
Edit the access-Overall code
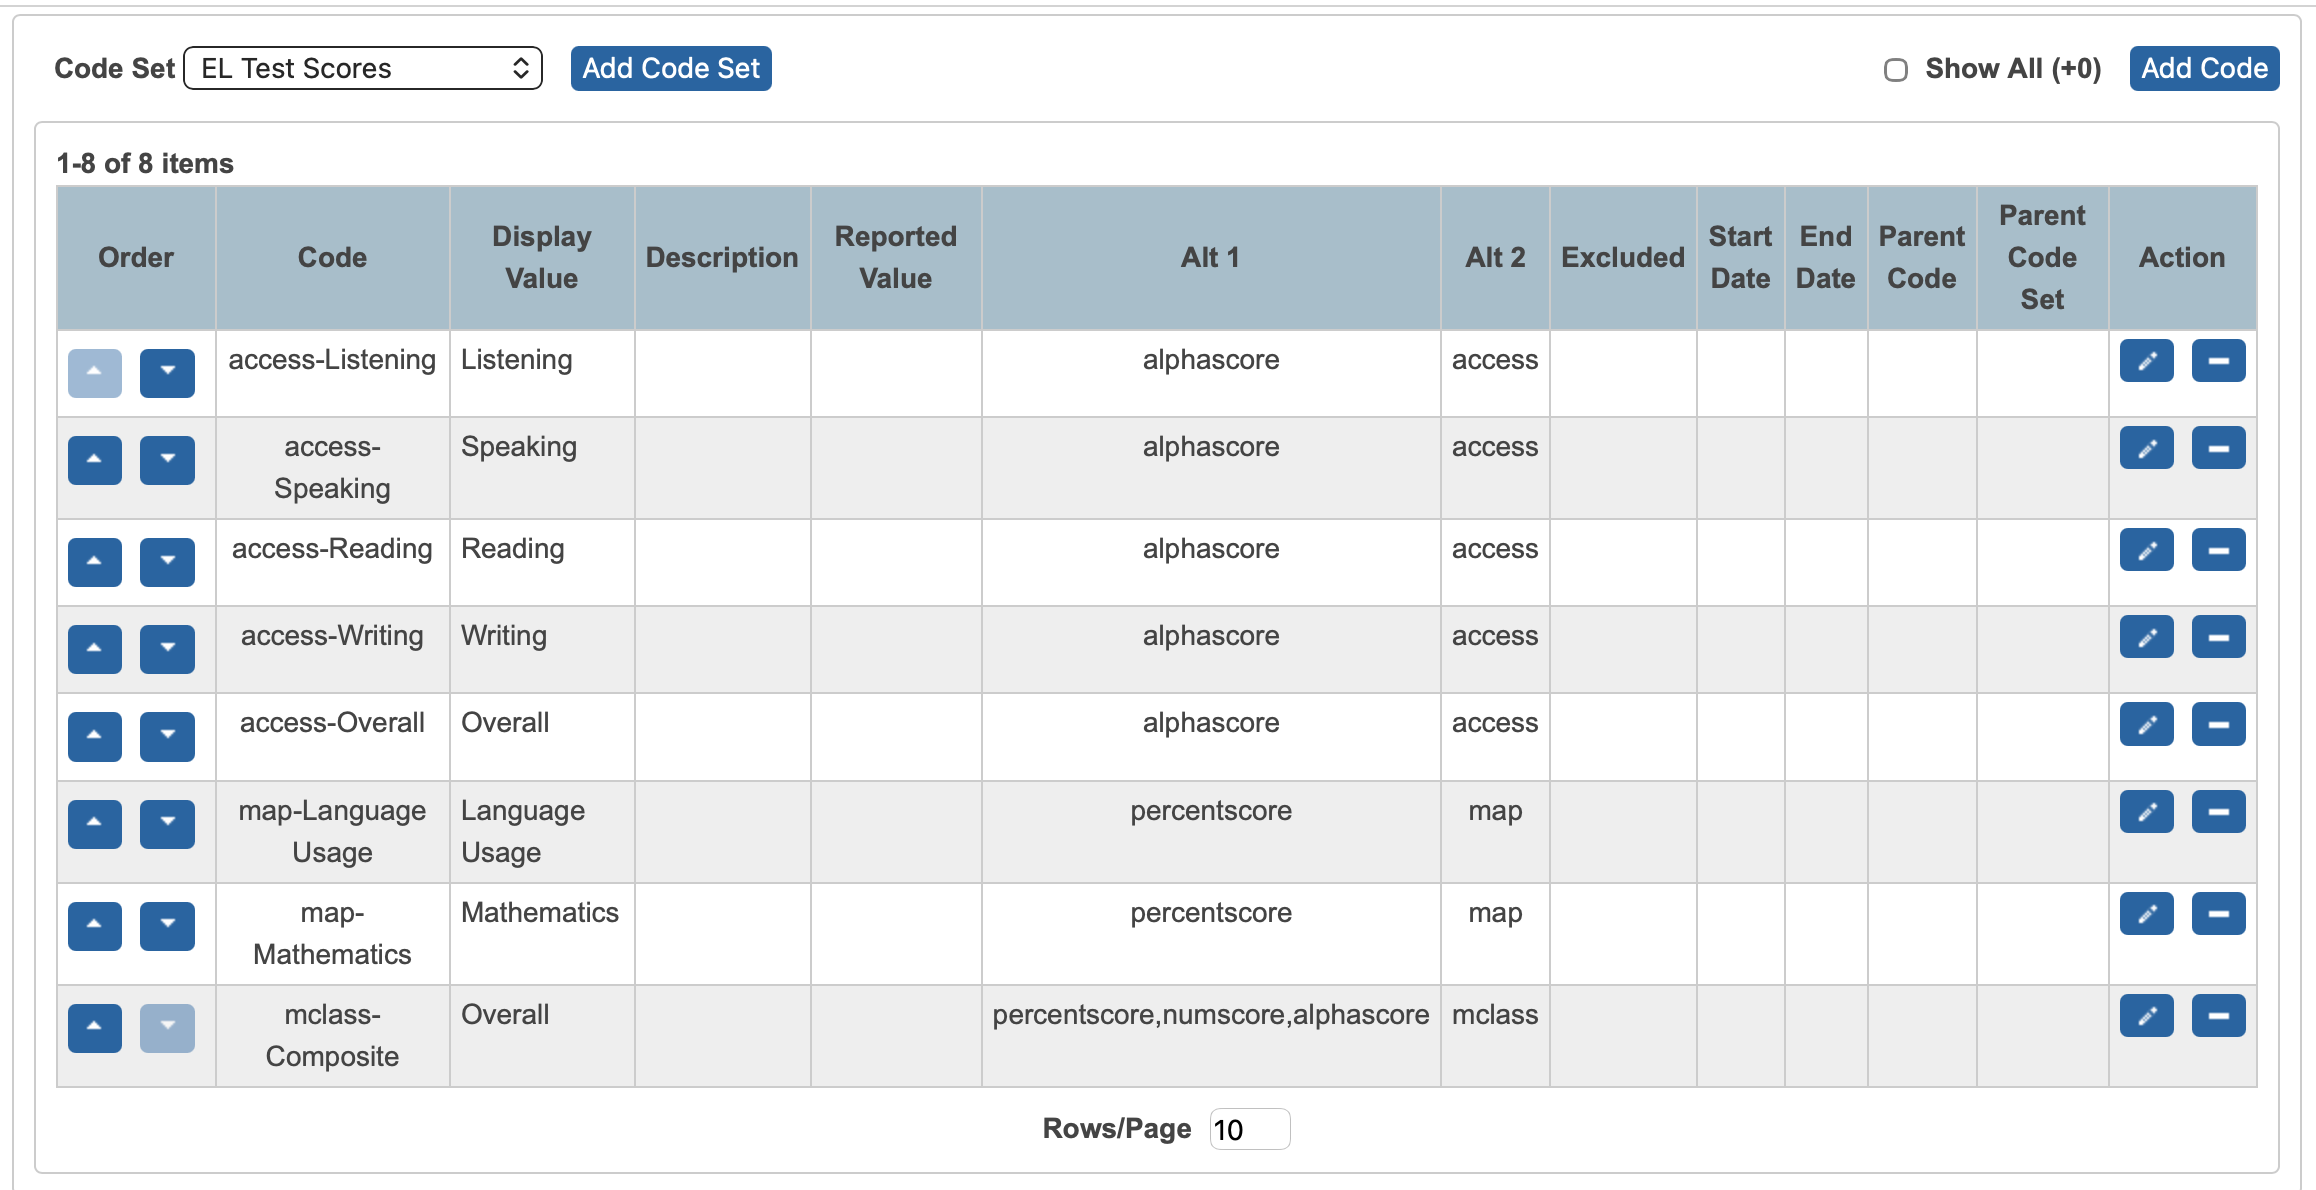click(2146, 724)
